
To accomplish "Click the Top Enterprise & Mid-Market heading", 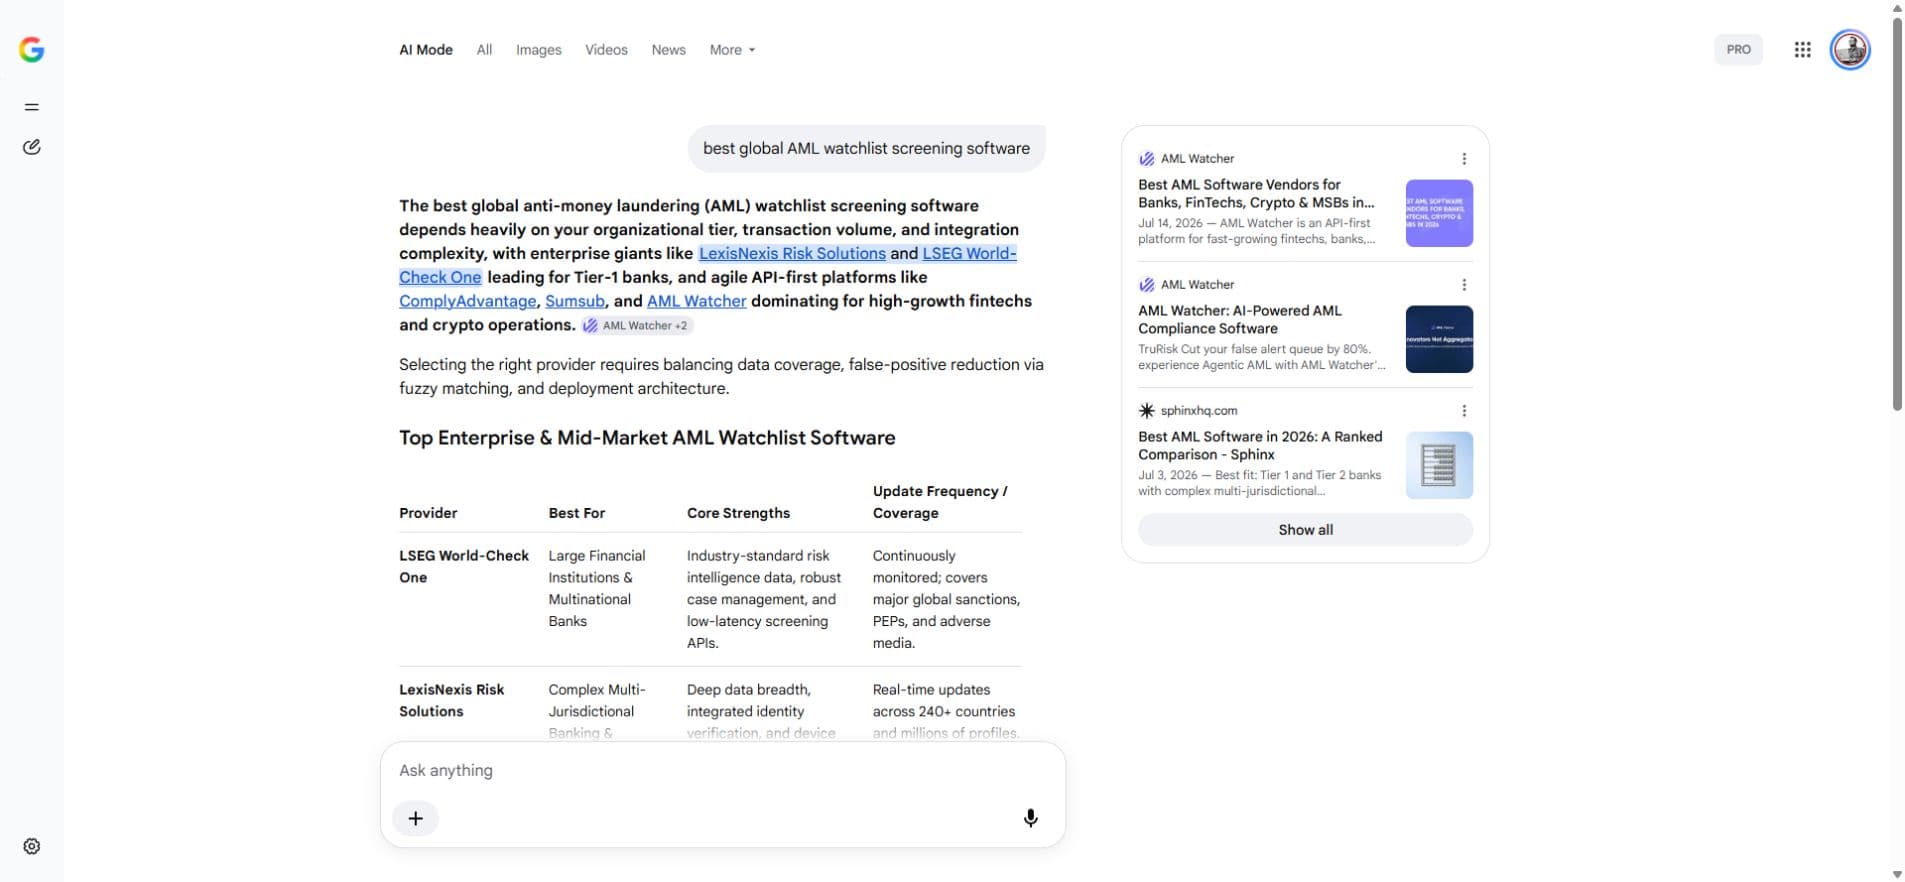I will (647, 438).
